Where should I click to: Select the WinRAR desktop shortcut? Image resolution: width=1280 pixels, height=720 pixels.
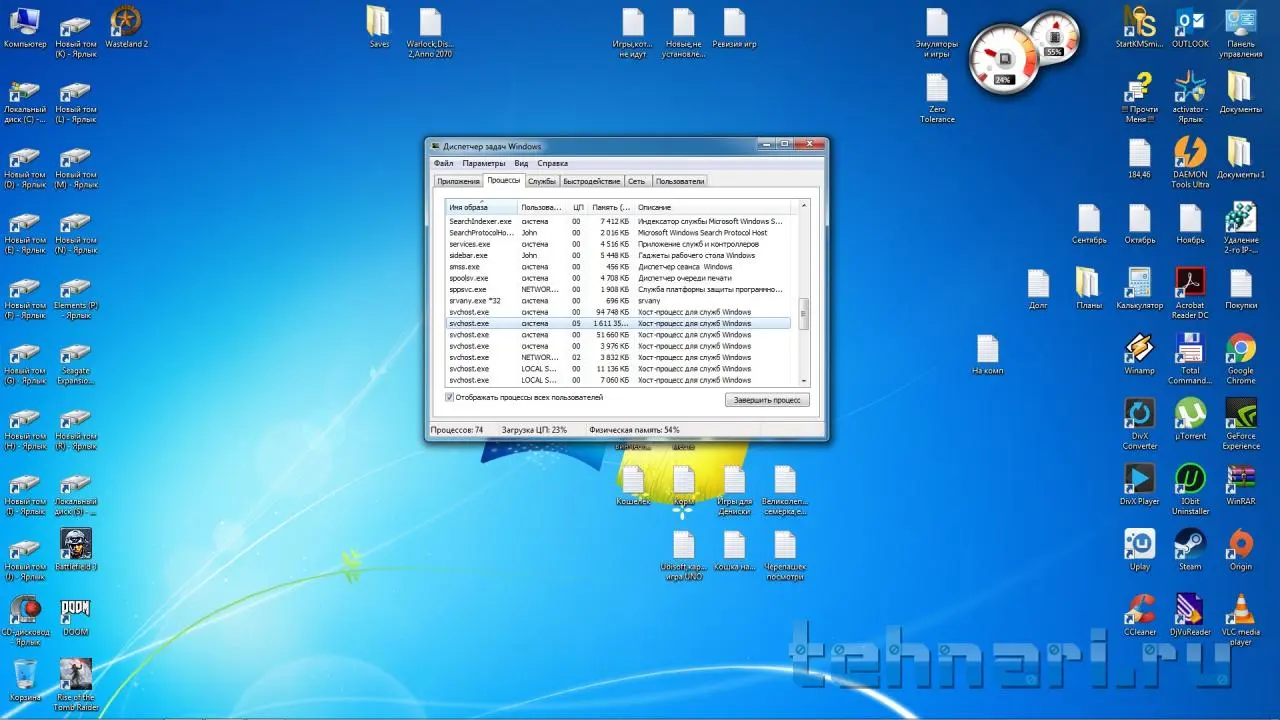(x=1240, y=479)
